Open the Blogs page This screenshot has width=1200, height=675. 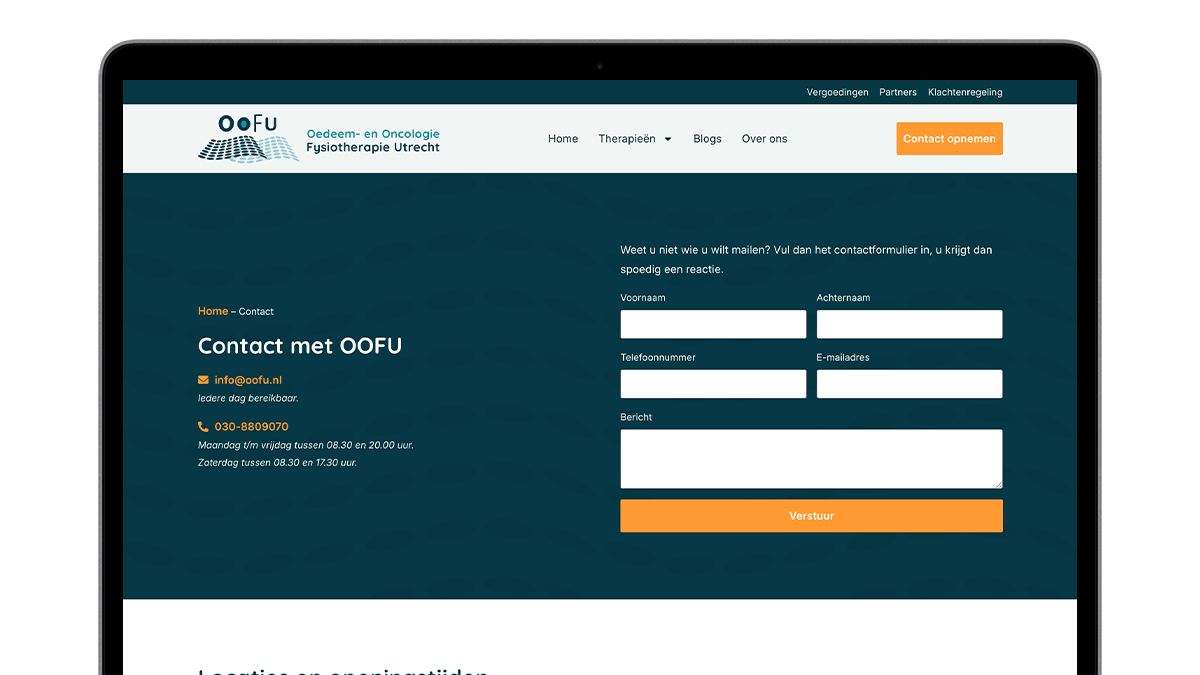click(x=707, y=139)
